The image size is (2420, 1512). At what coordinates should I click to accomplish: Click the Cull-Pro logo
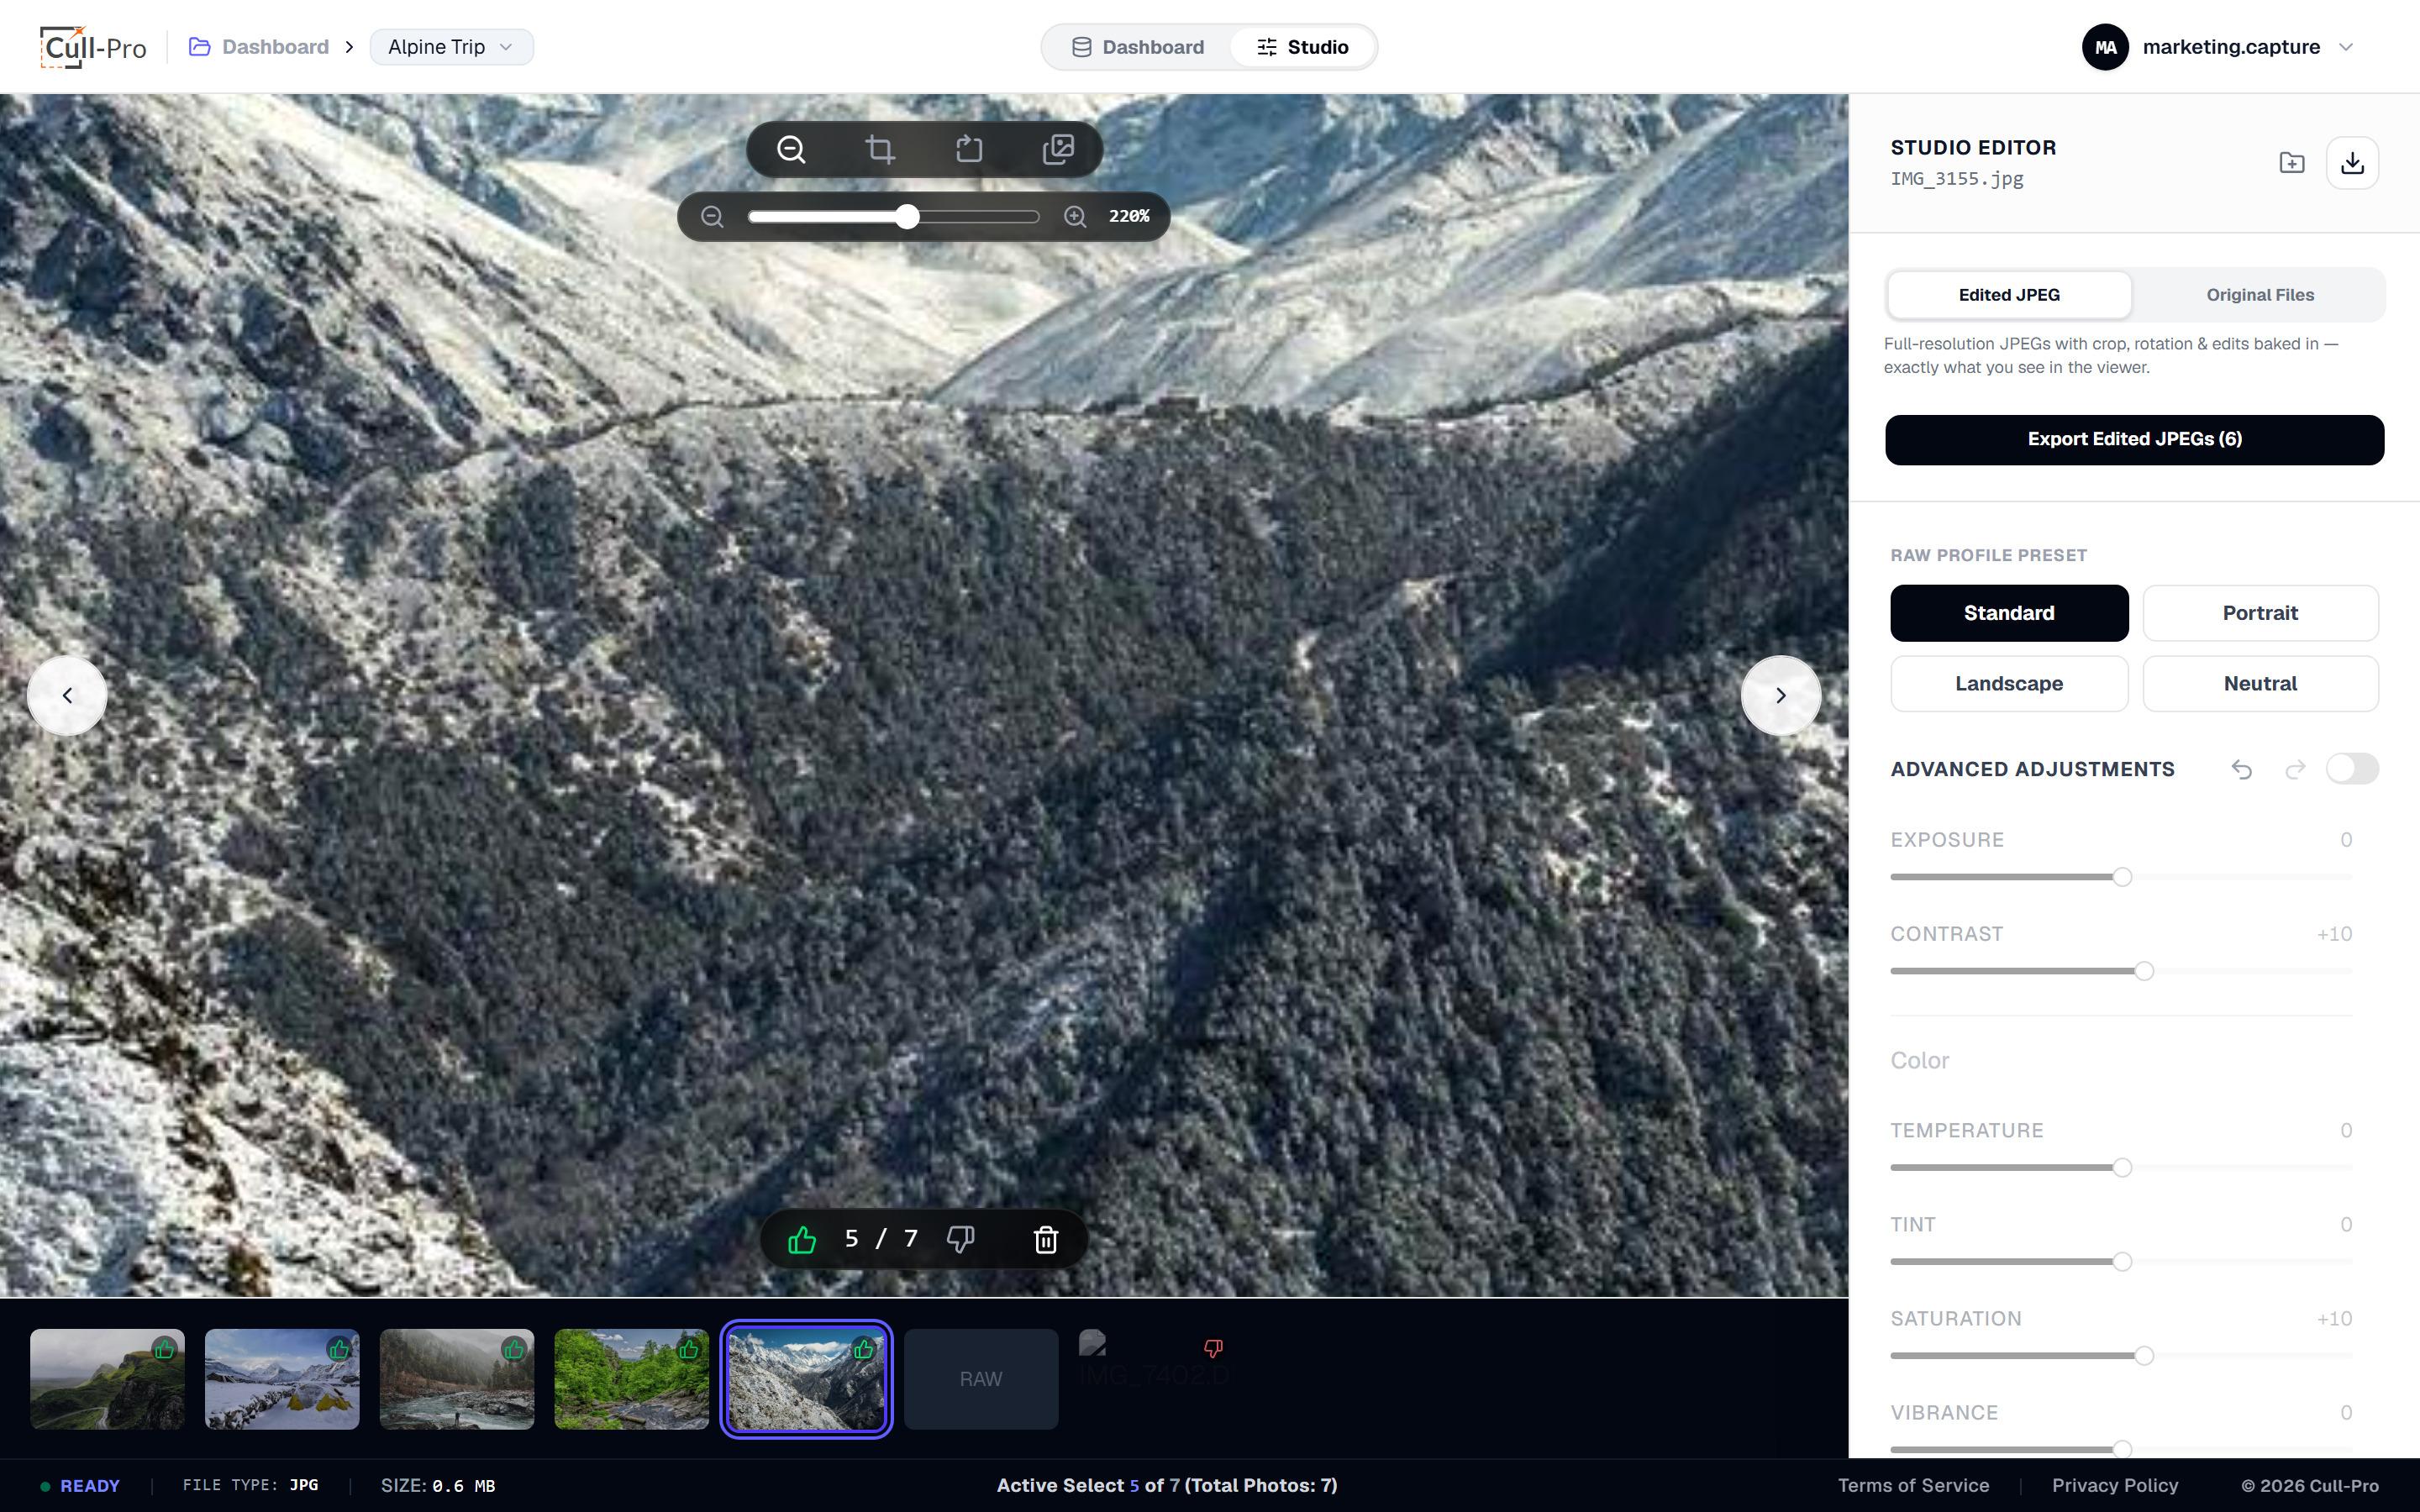coord(93,47)
